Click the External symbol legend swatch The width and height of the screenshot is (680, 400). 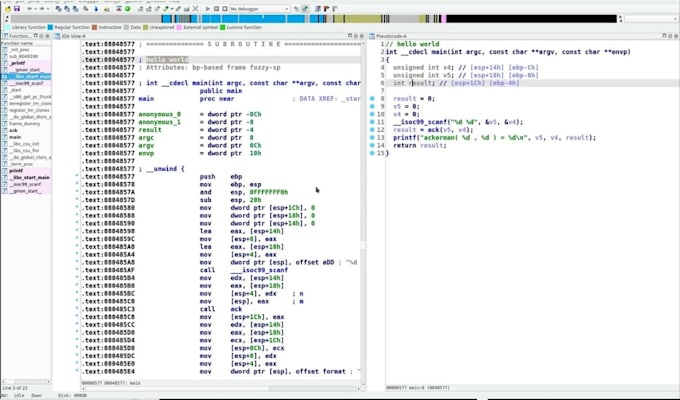[179, 27]
